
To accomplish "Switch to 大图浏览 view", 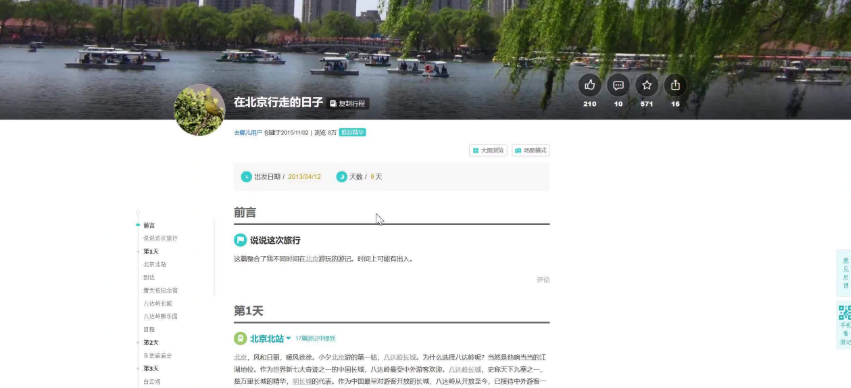I will 488,150.
